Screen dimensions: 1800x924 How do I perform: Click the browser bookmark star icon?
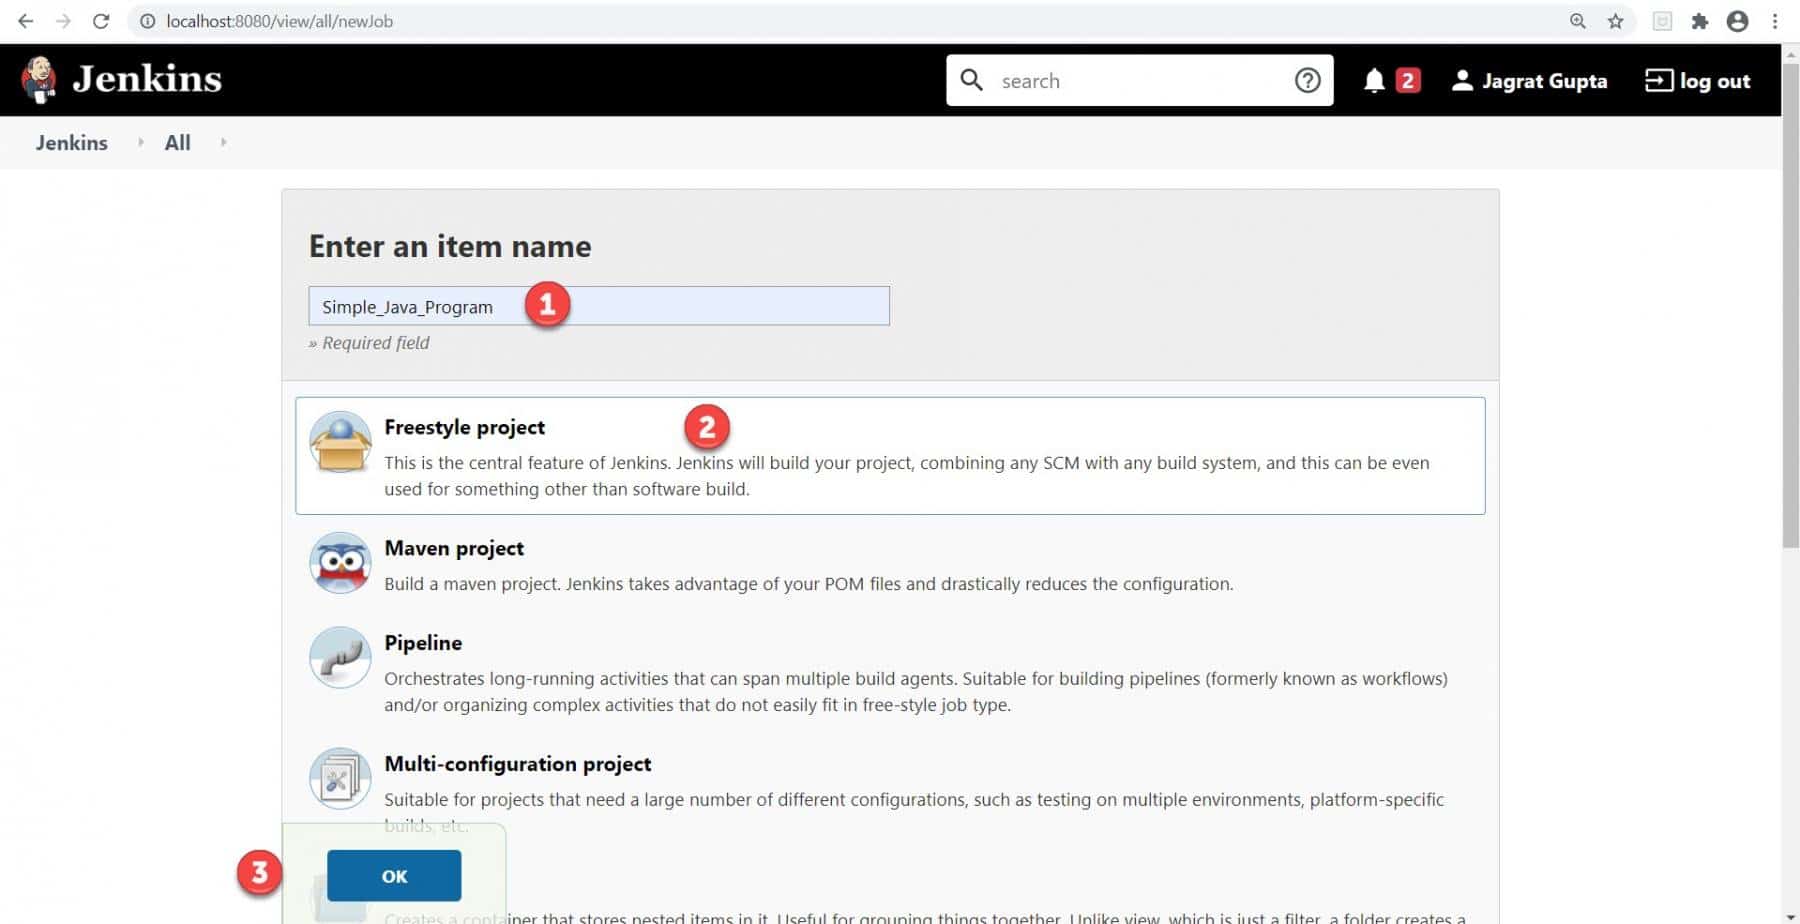point(1613,20)
